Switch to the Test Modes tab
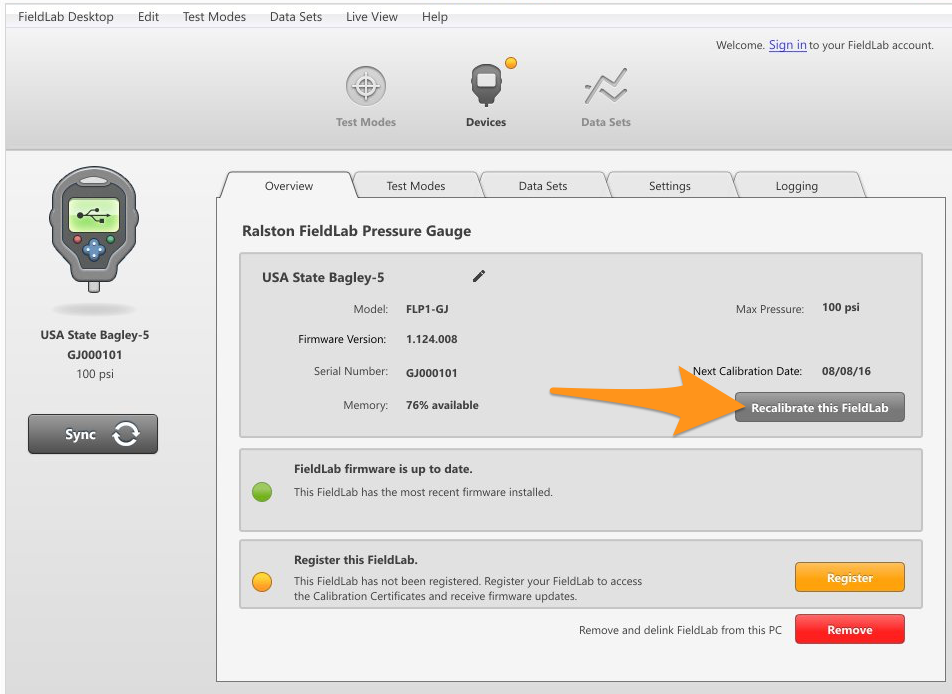Screen dimensions: 952x694 [x=416, y=185]
